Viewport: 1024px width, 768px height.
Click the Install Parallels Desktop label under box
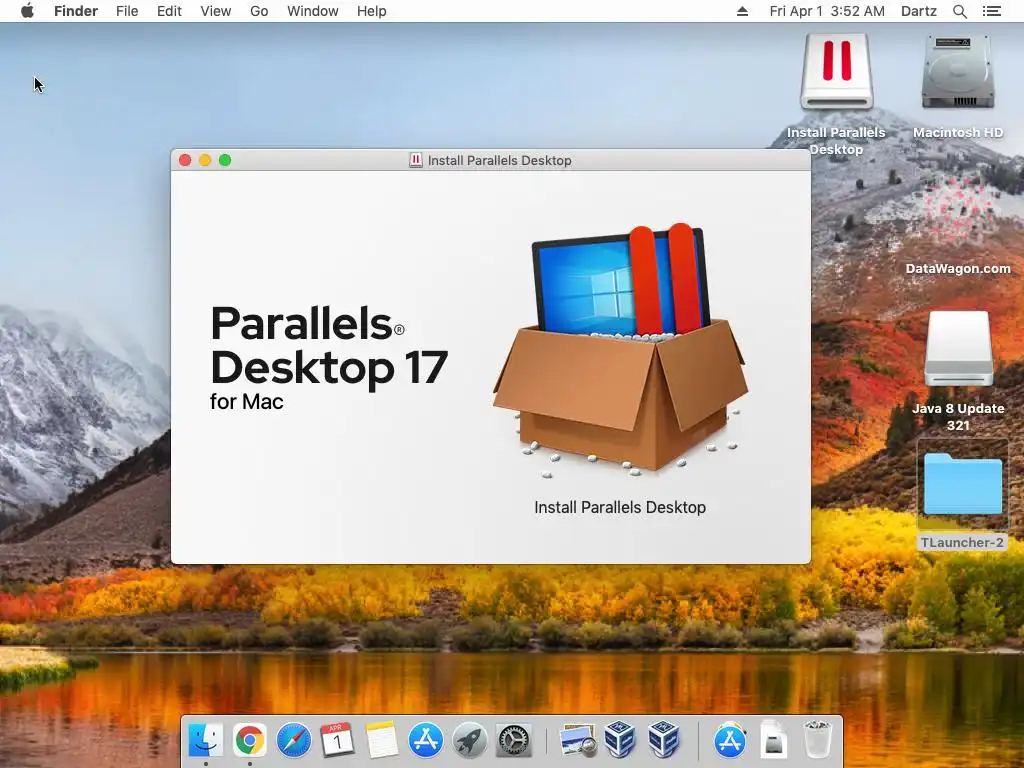[x=620, y=507]
